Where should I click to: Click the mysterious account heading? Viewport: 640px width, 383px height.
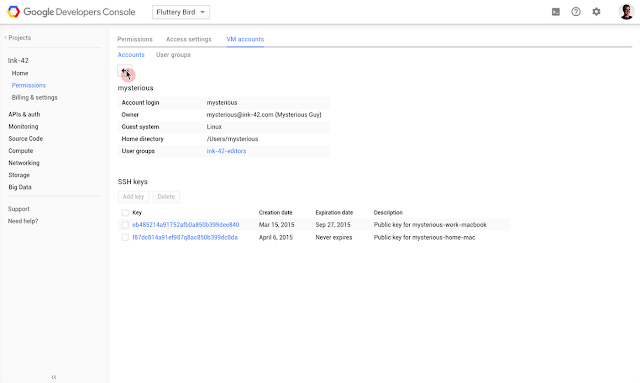coord(136,88)
